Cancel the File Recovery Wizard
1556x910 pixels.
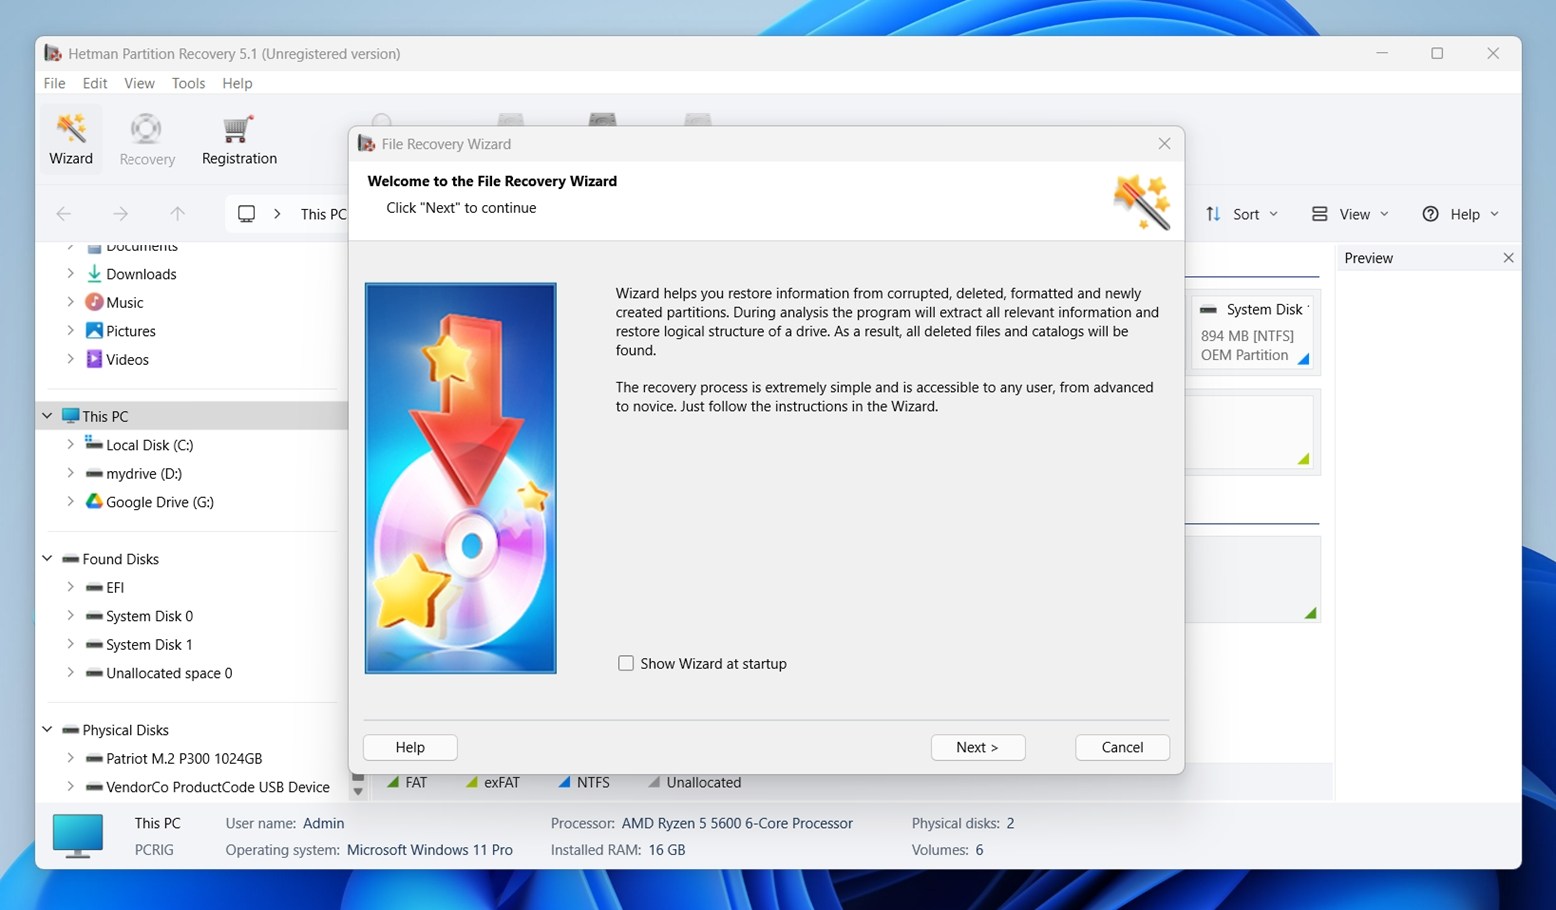[x=1121, y=747]
